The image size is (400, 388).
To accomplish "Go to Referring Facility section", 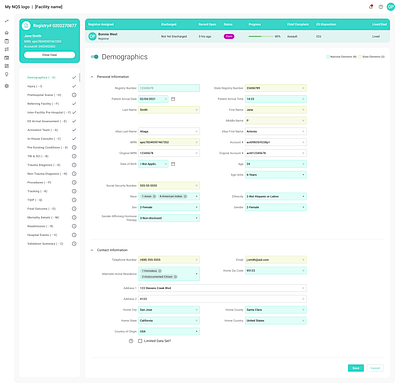I will [43, 104].
